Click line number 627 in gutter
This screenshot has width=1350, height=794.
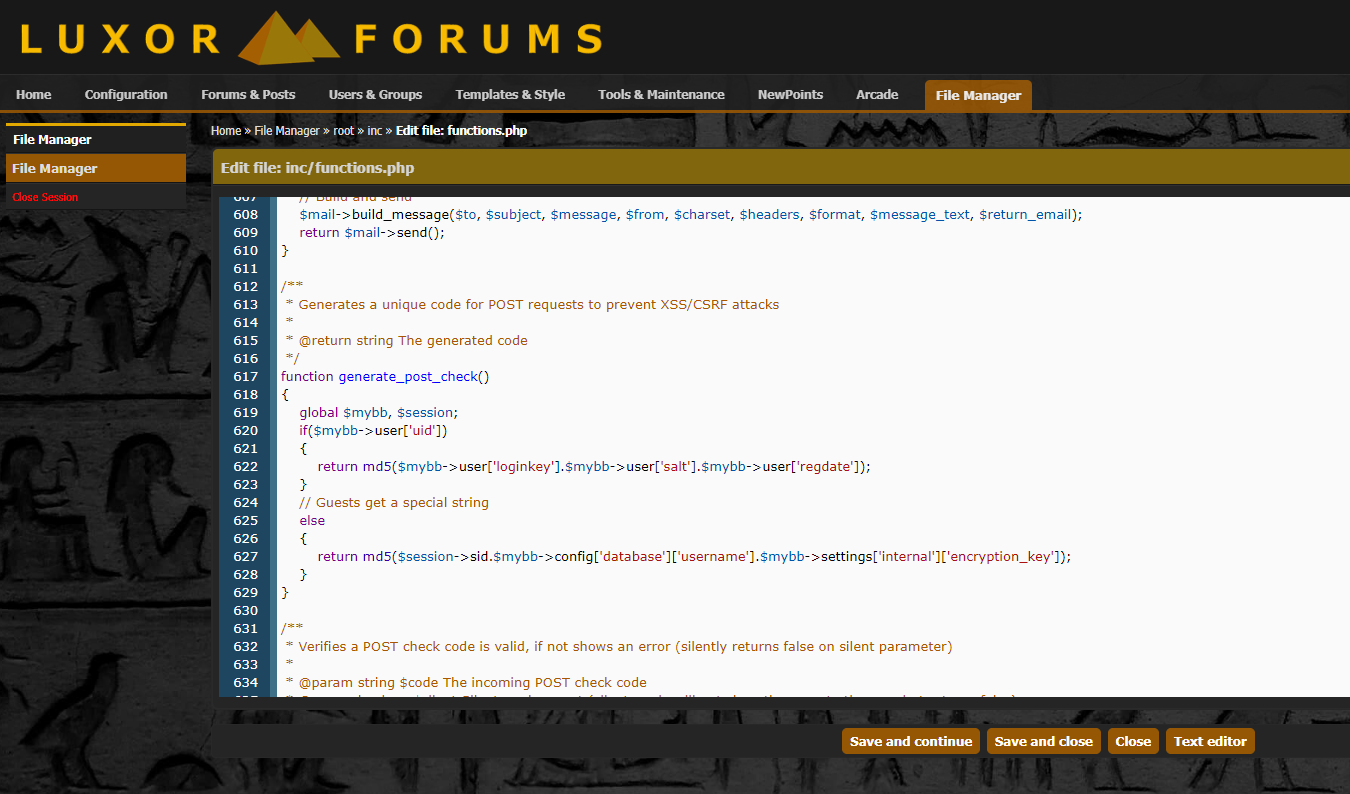click(x=245, y=557)
